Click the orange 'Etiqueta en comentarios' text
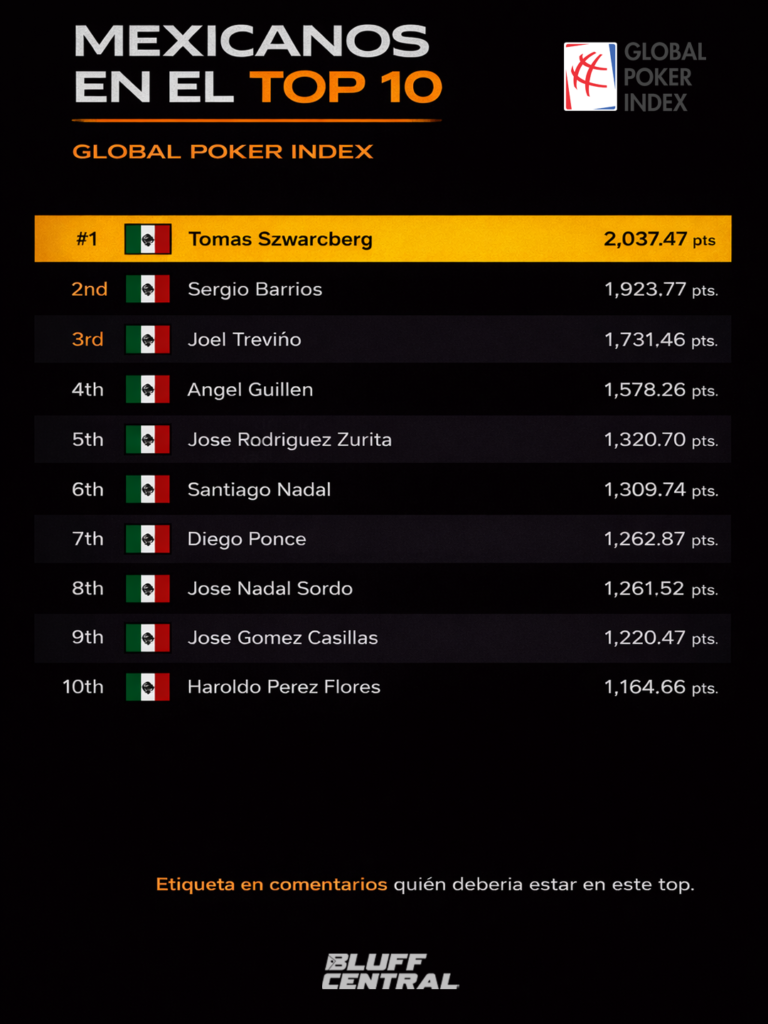Viewport: 768px width, 1024px height. click(271, 884)
